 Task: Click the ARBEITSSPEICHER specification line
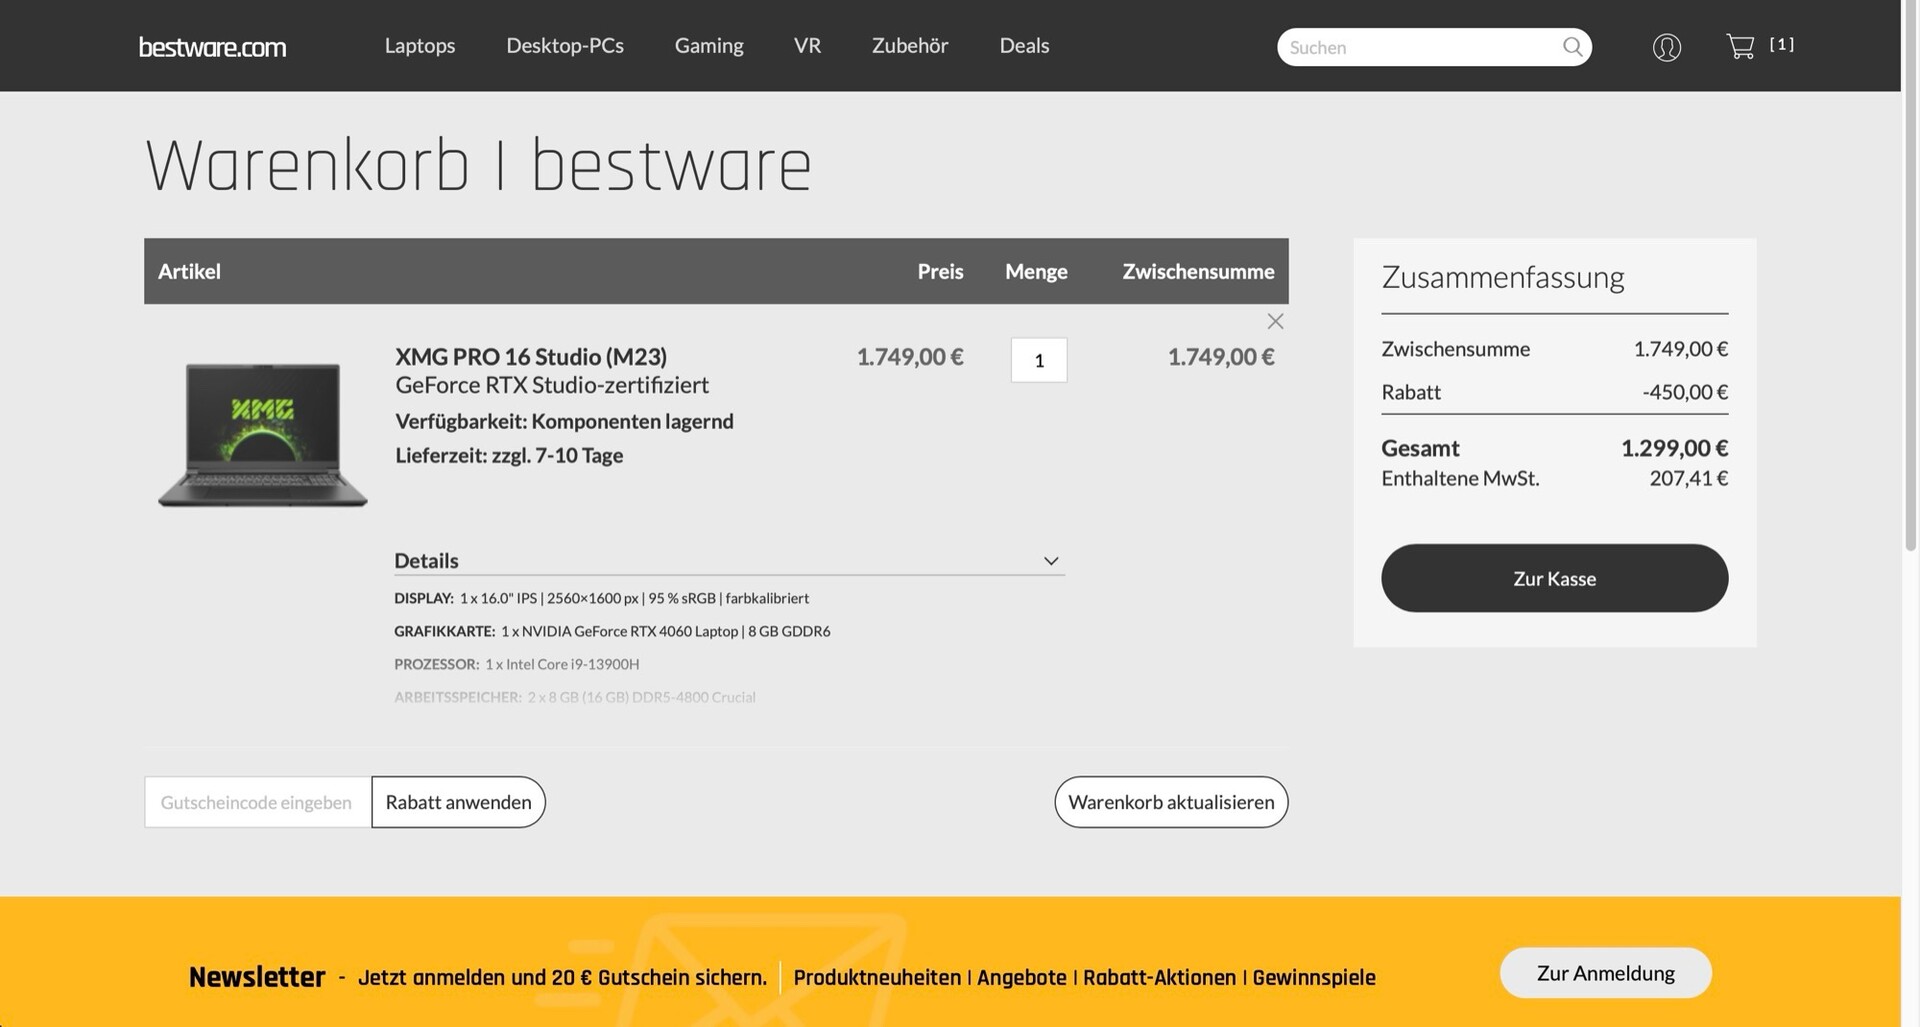[x=575, y=697]
